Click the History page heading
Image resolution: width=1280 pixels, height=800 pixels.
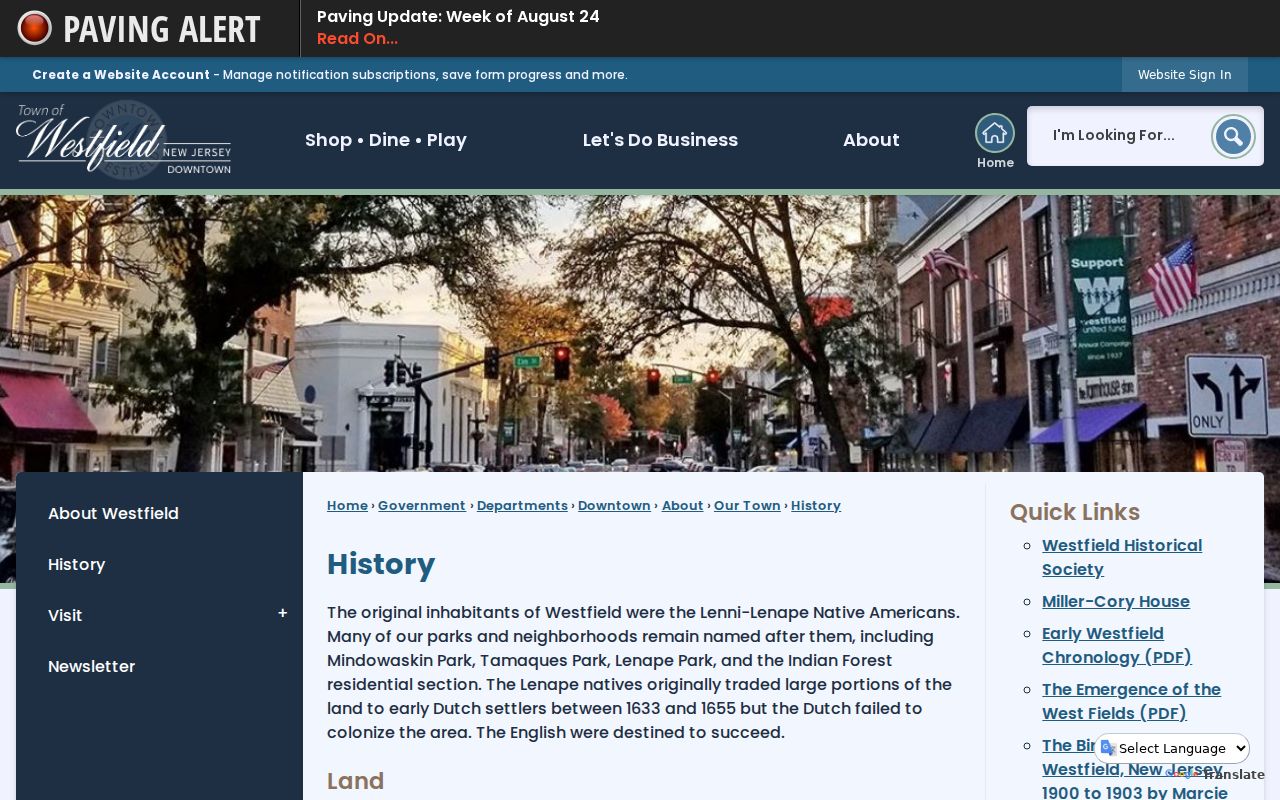[381, 564]
